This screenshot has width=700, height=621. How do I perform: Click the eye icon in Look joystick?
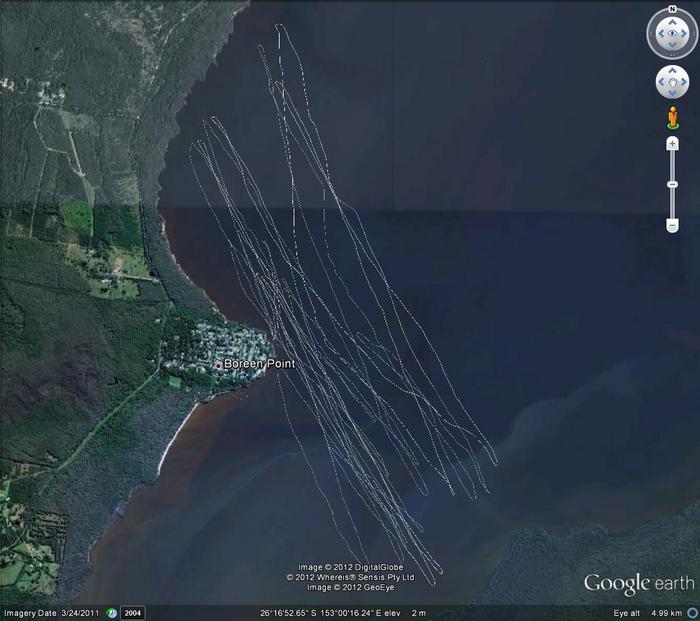tap(672, 34)
